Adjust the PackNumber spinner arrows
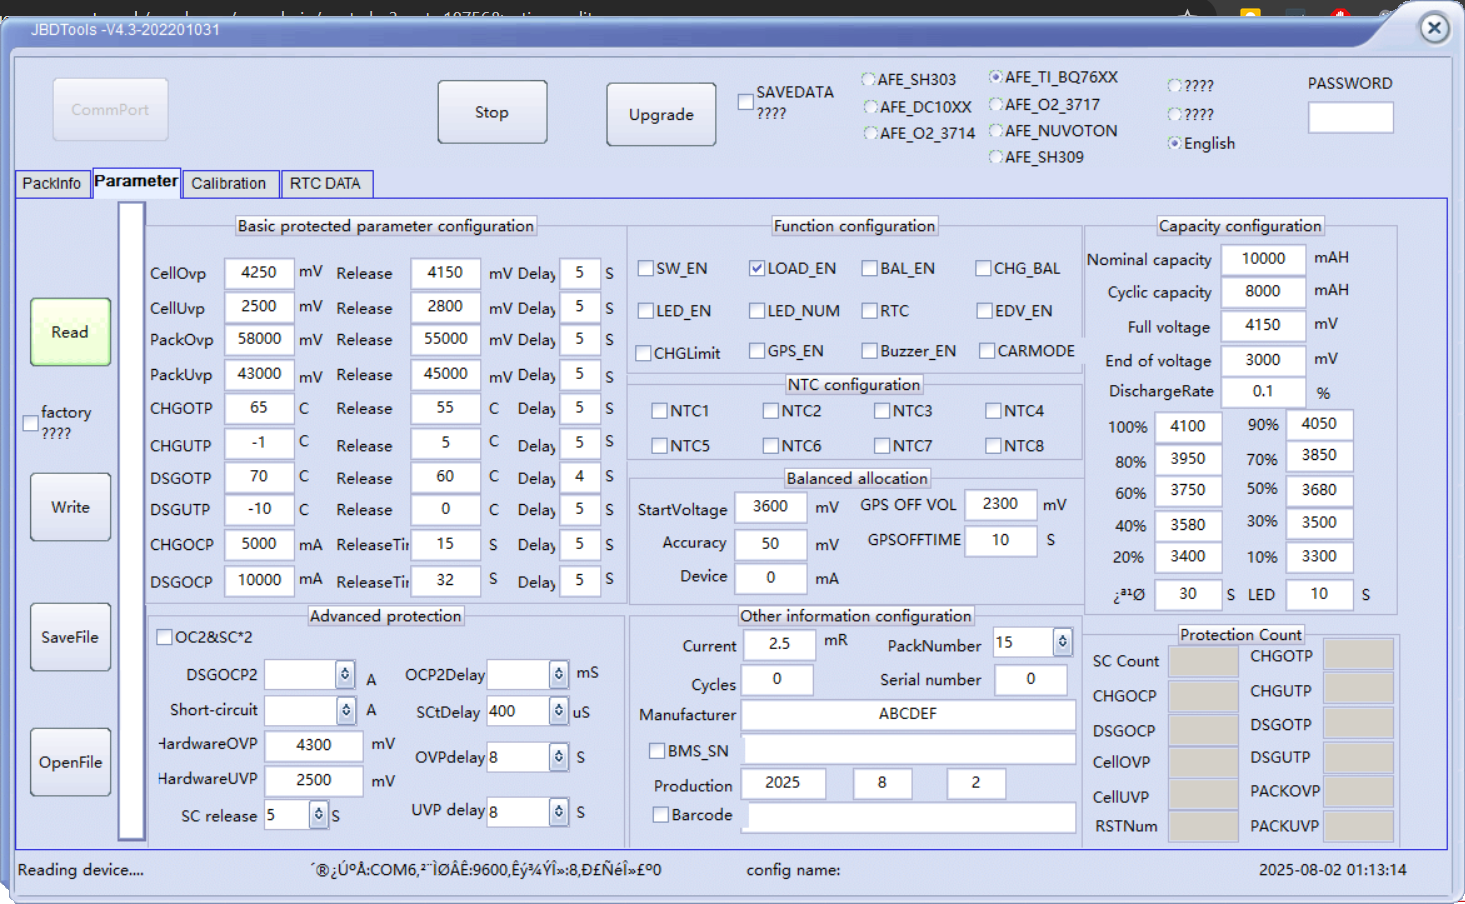The width and height of the screenshot is (1465, 904). pos(1062,642)
